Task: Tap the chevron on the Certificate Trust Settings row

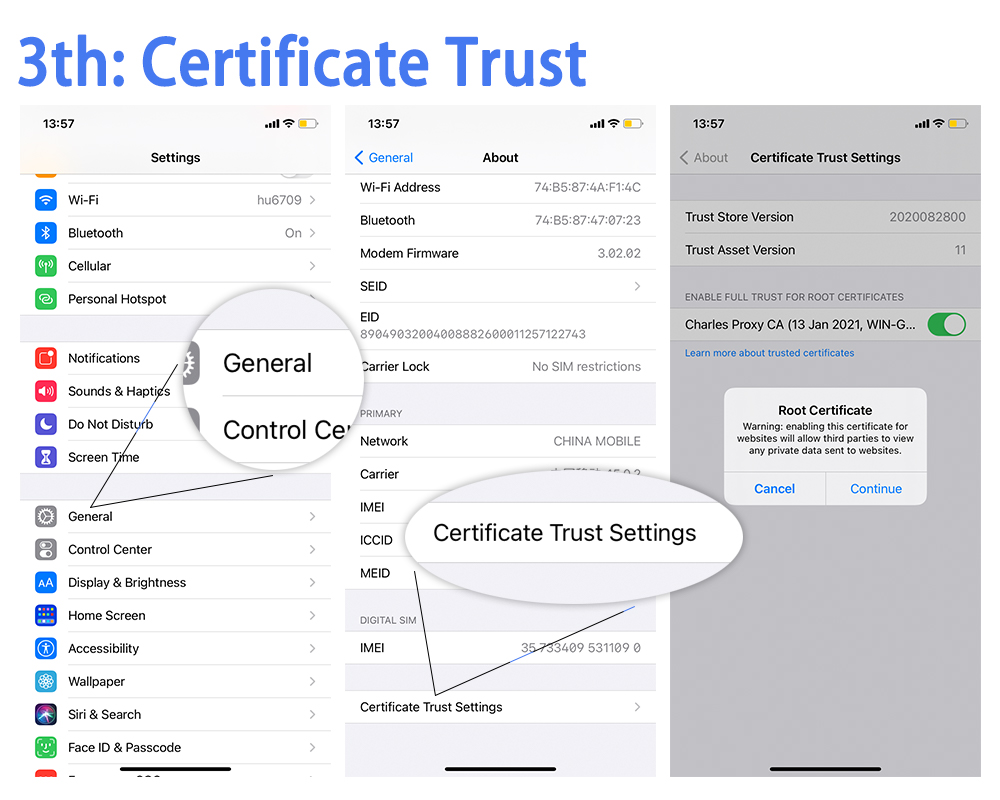Action: click(x=637, y=707)
